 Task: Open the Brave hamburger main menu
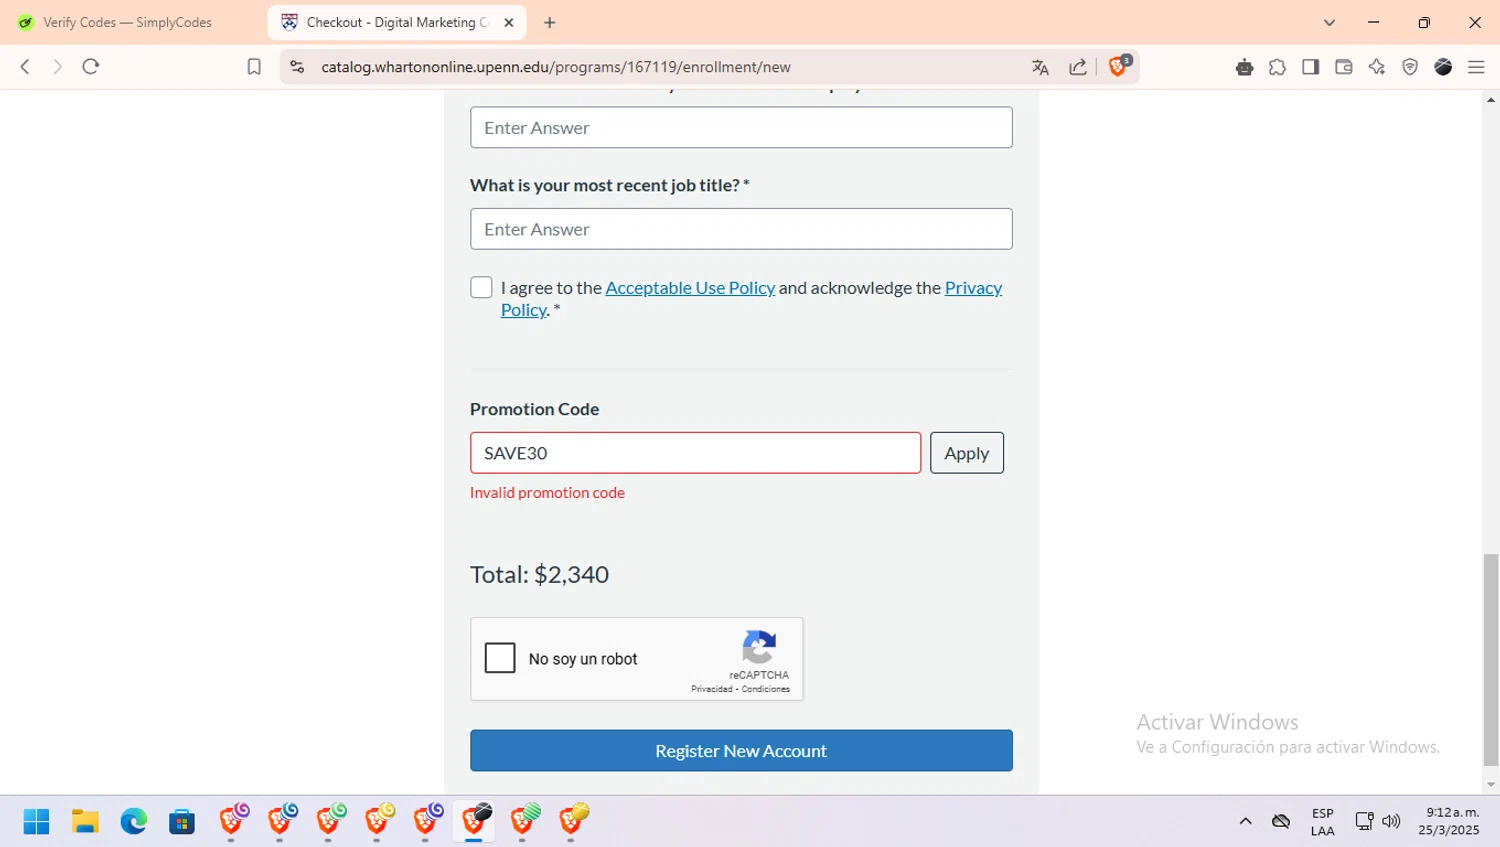[1476, 67]
